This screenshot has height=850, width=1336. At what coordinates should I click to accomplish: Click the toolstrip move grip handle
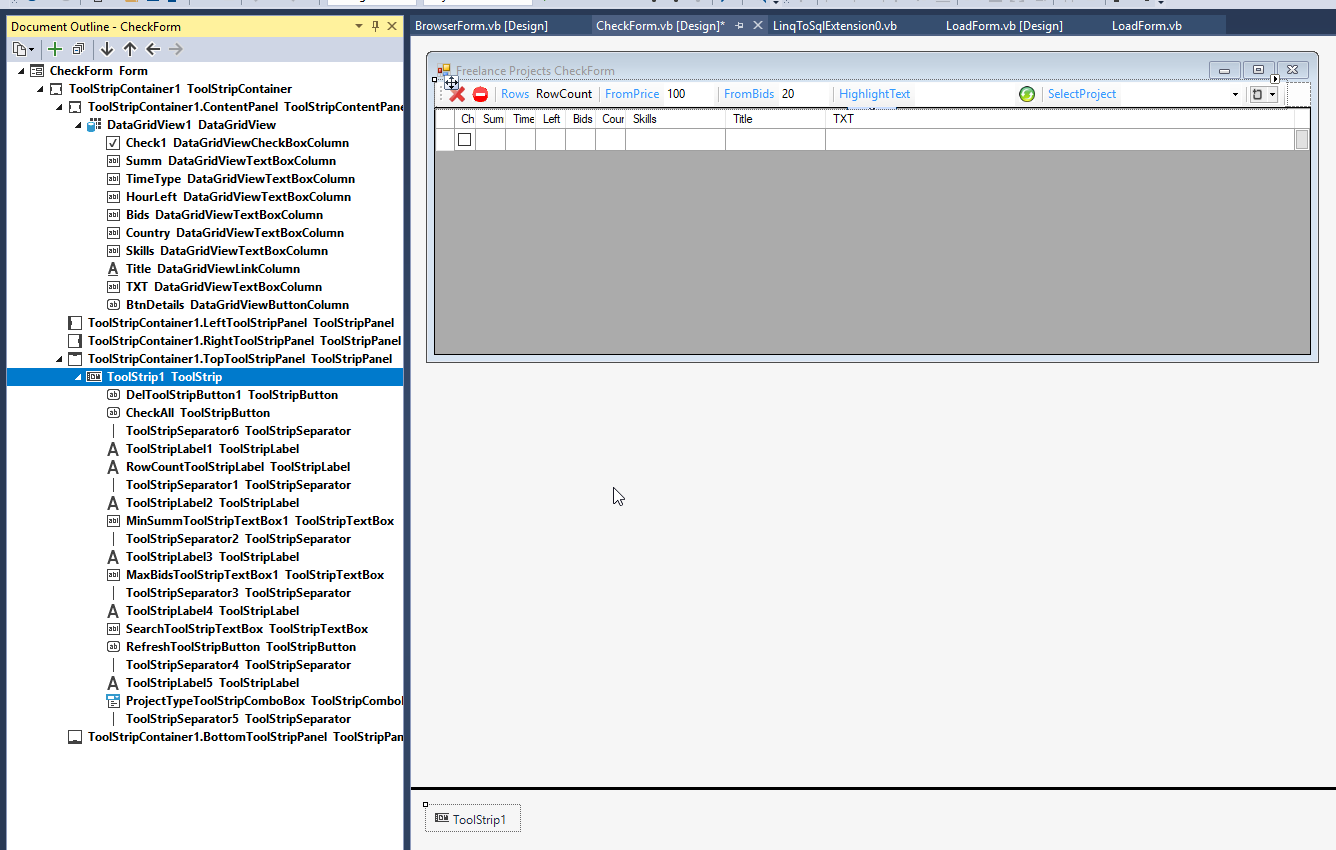click(x=451, y=83)
